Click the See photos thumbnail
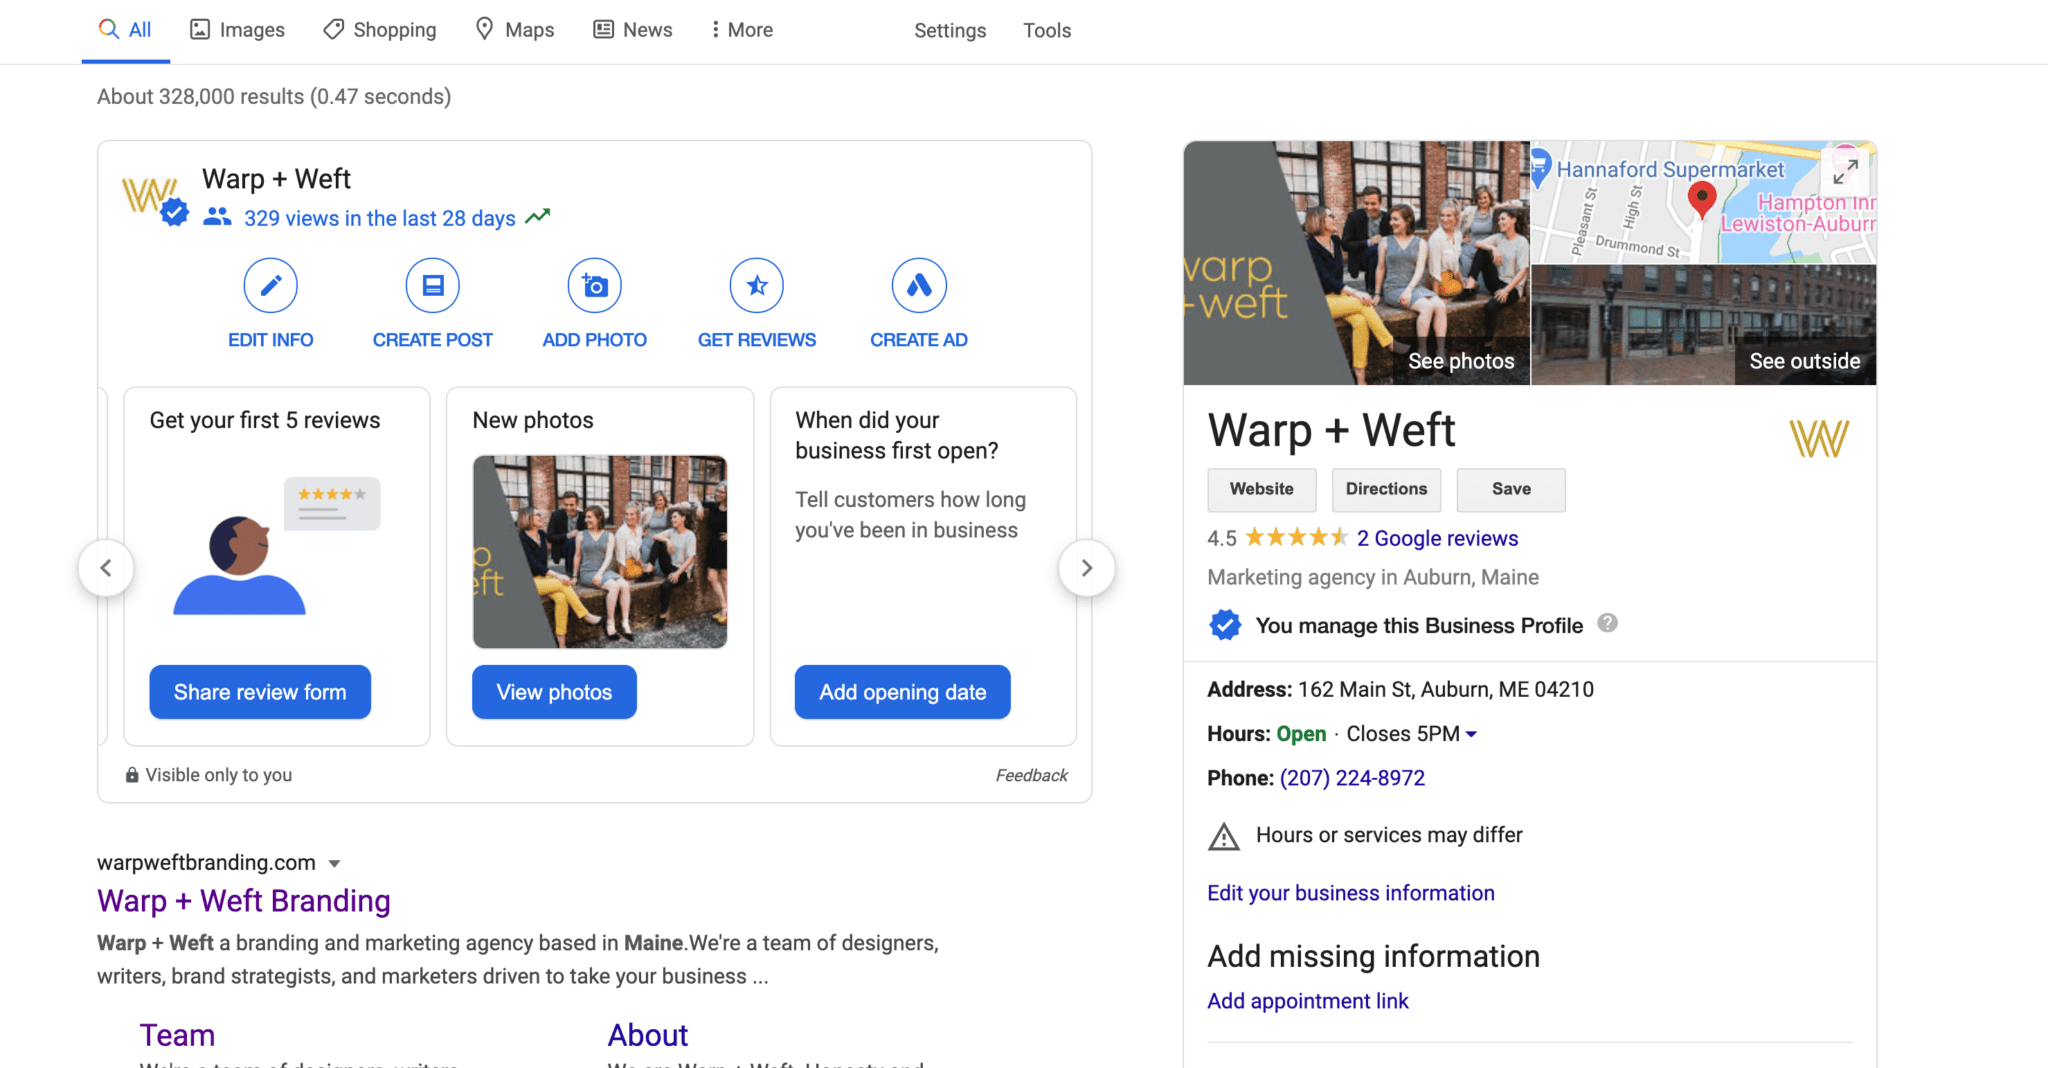The width and height of the screenshot is (2048, 1068). 1357,263
